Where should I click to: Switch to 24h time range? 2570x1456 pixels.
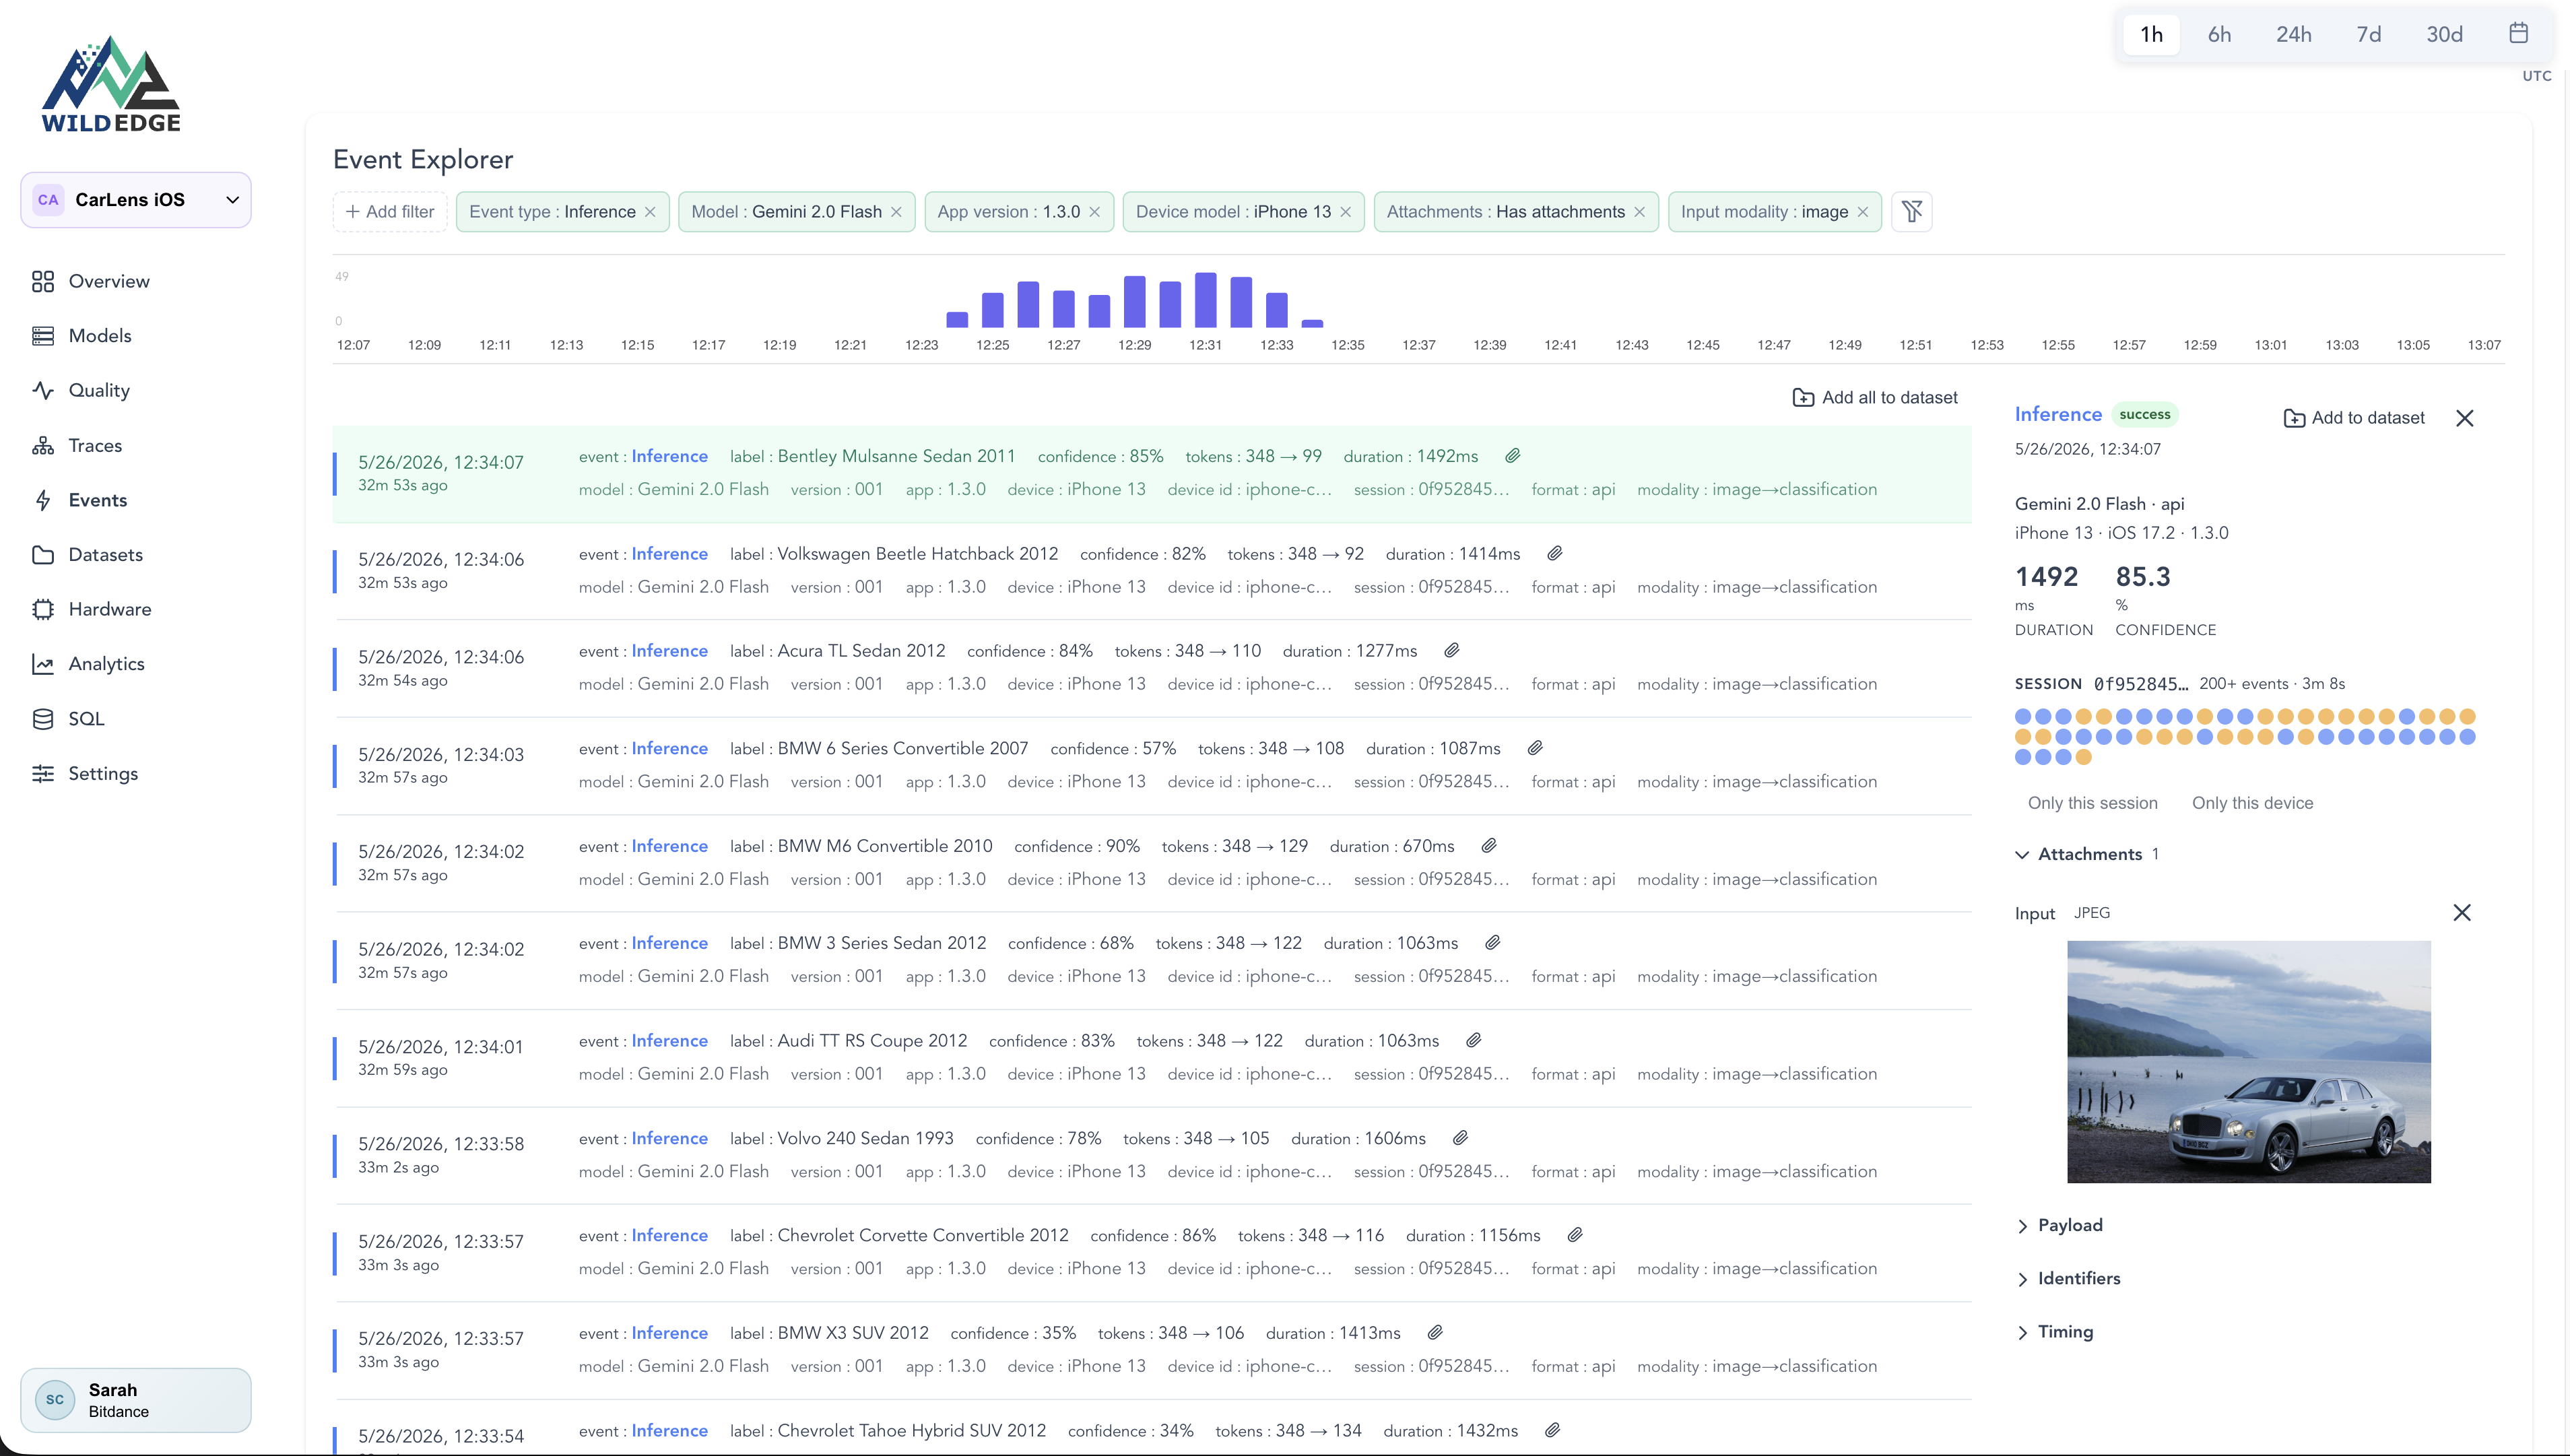pyautogui.click(x=2293, y=34)
